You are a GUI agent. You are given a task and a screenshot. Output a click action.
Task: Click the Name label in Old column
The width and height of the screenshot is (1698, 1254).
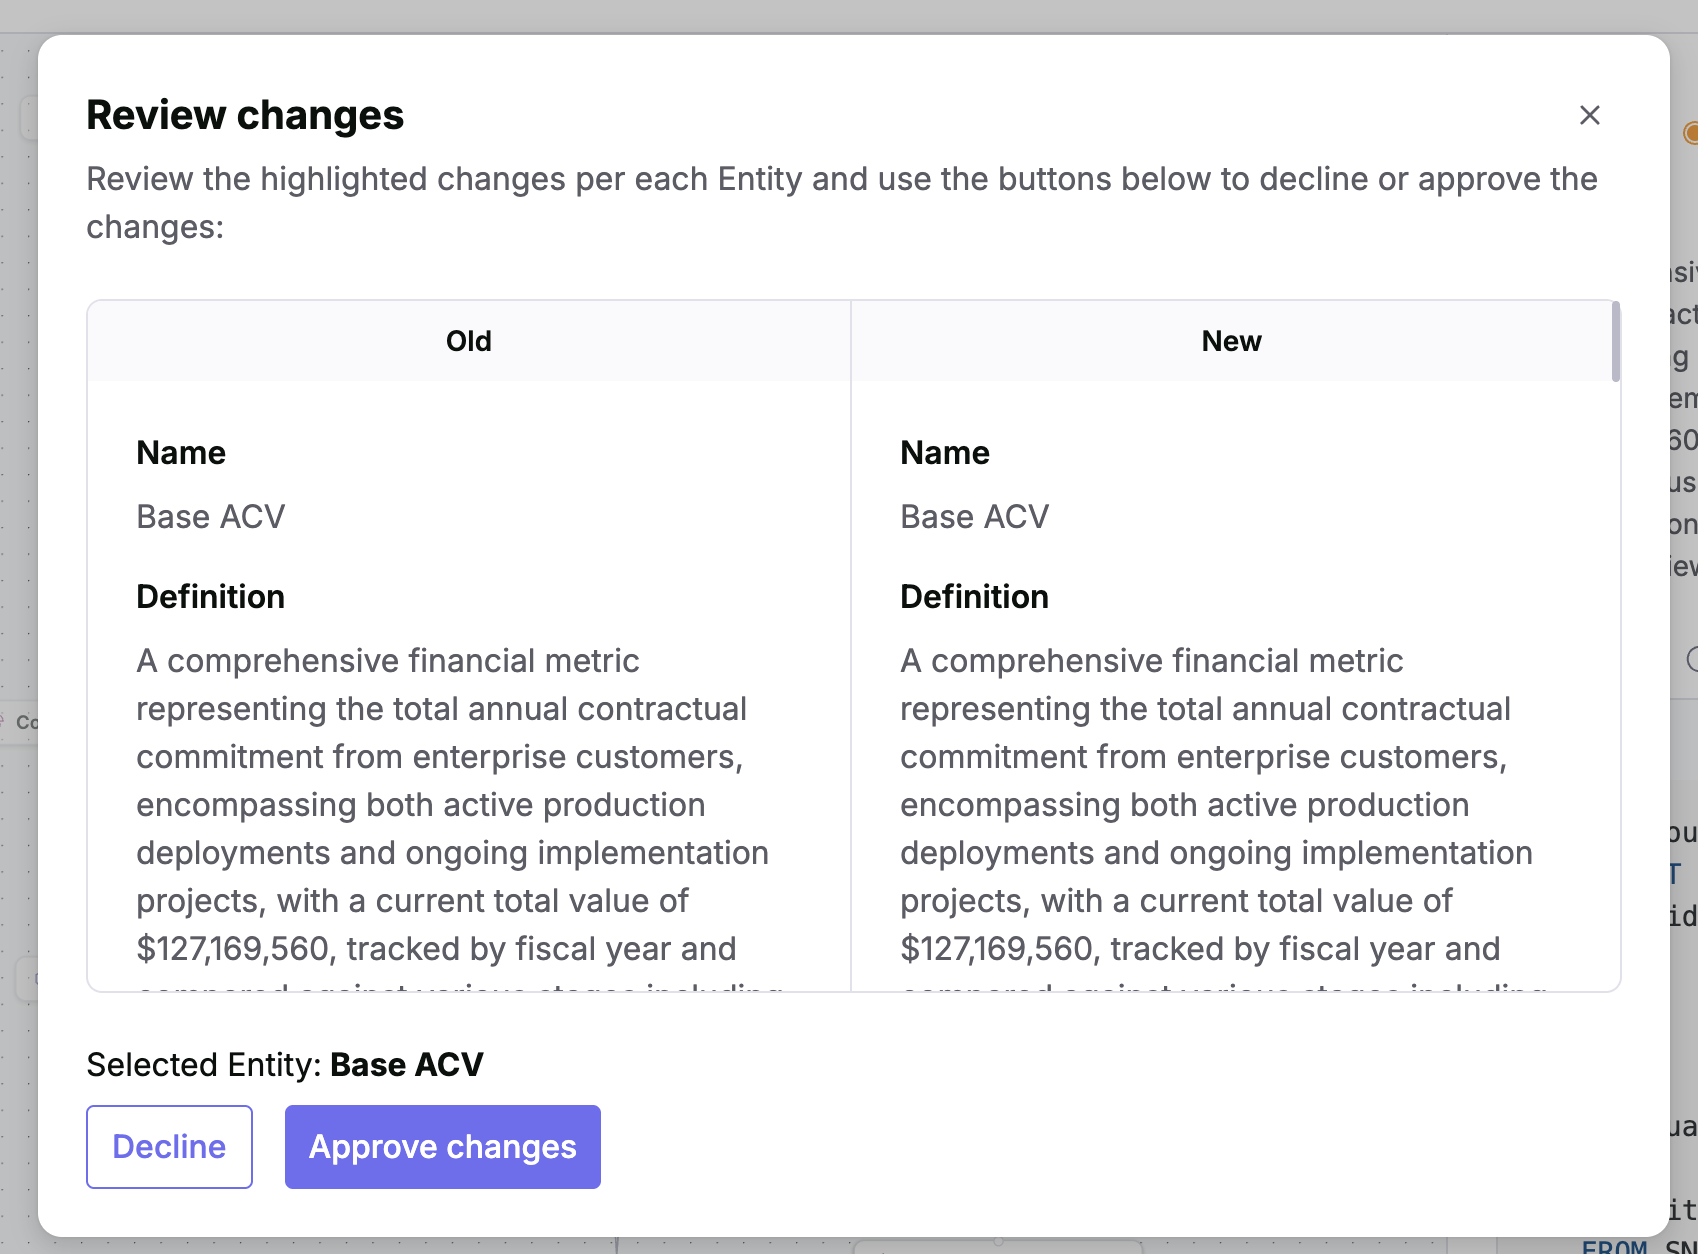coord(181,453)
